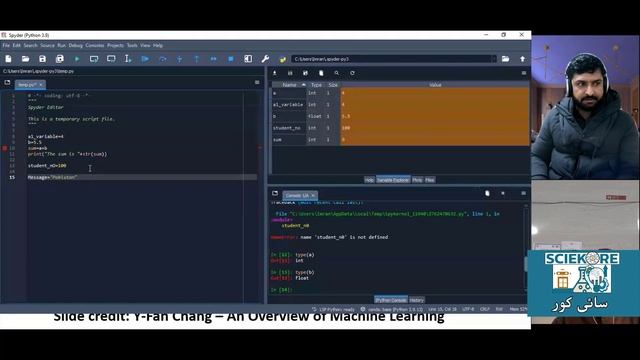Save all files toolbar icon
The width and height of the screenshot is (640, 360).
tap(60, 59)
